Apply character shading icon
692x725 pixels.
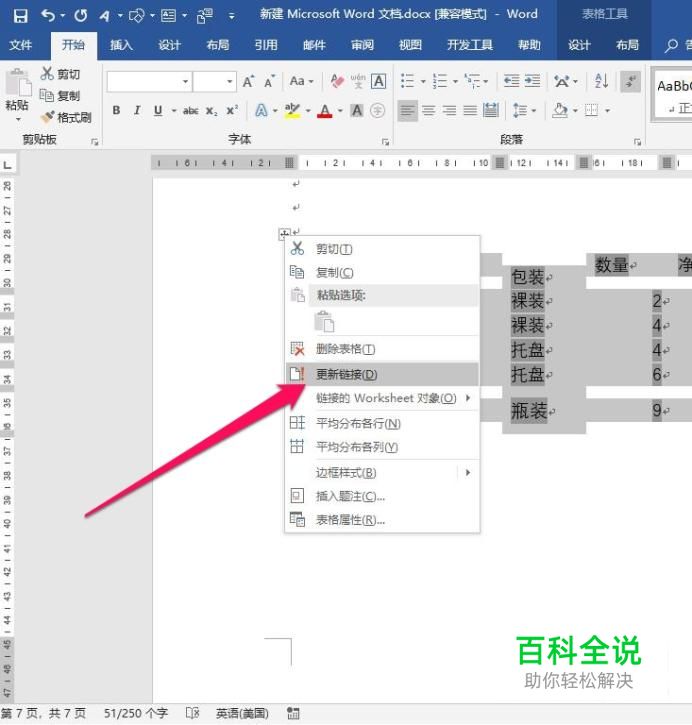pyautogui.click(x=357, y=111)
